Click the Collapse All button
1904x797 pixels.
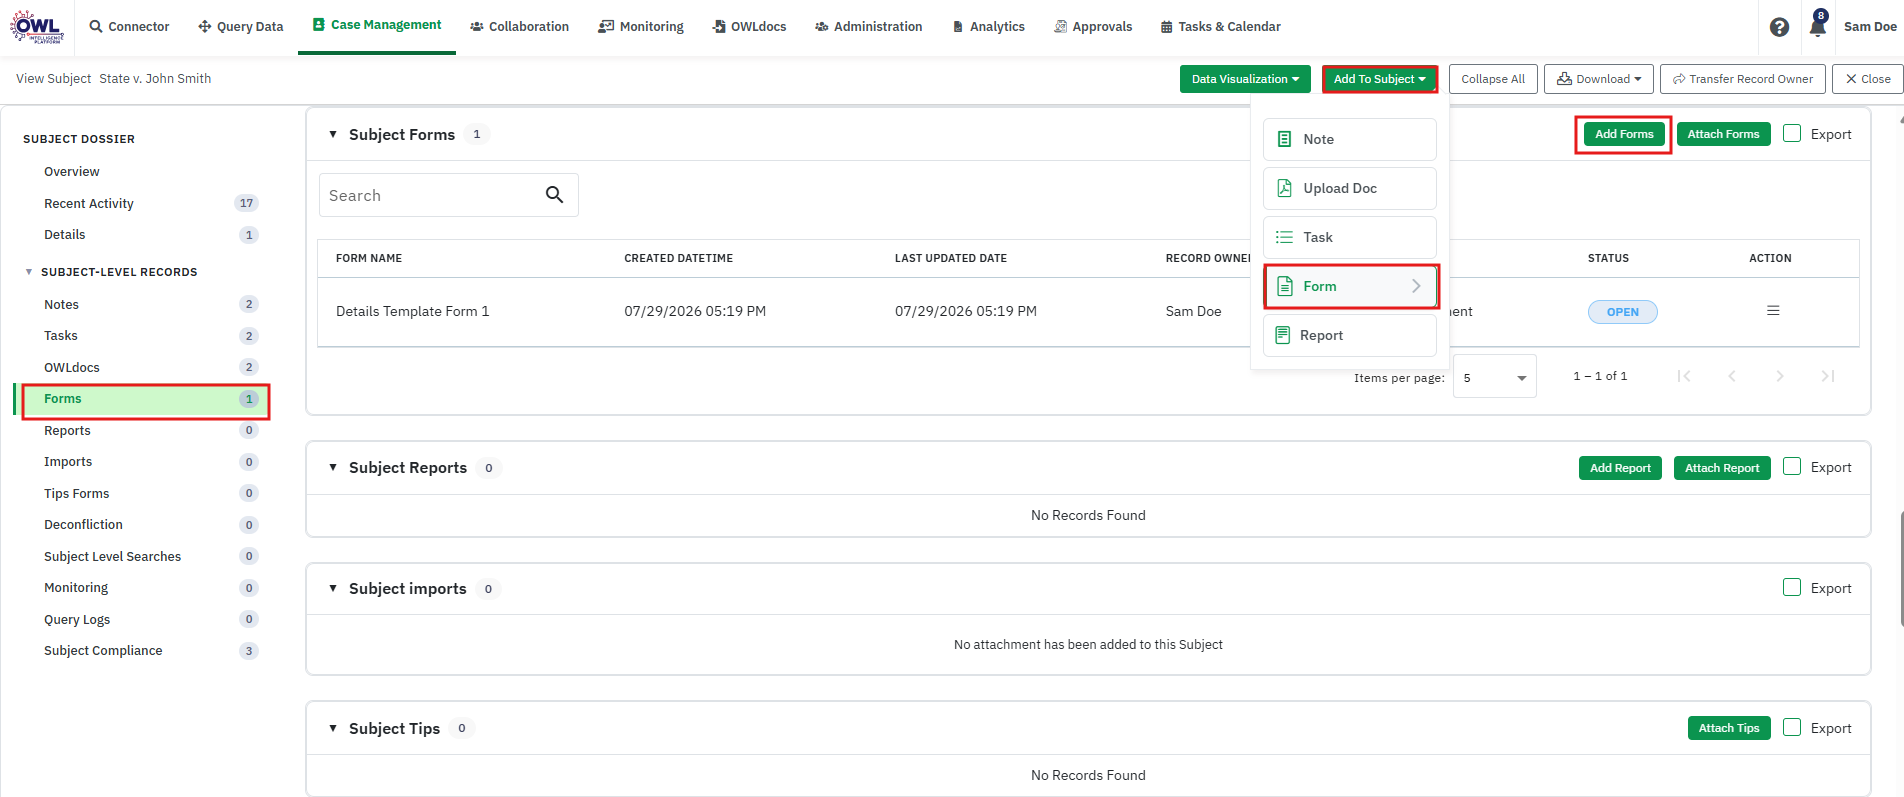click(1493, 79)
